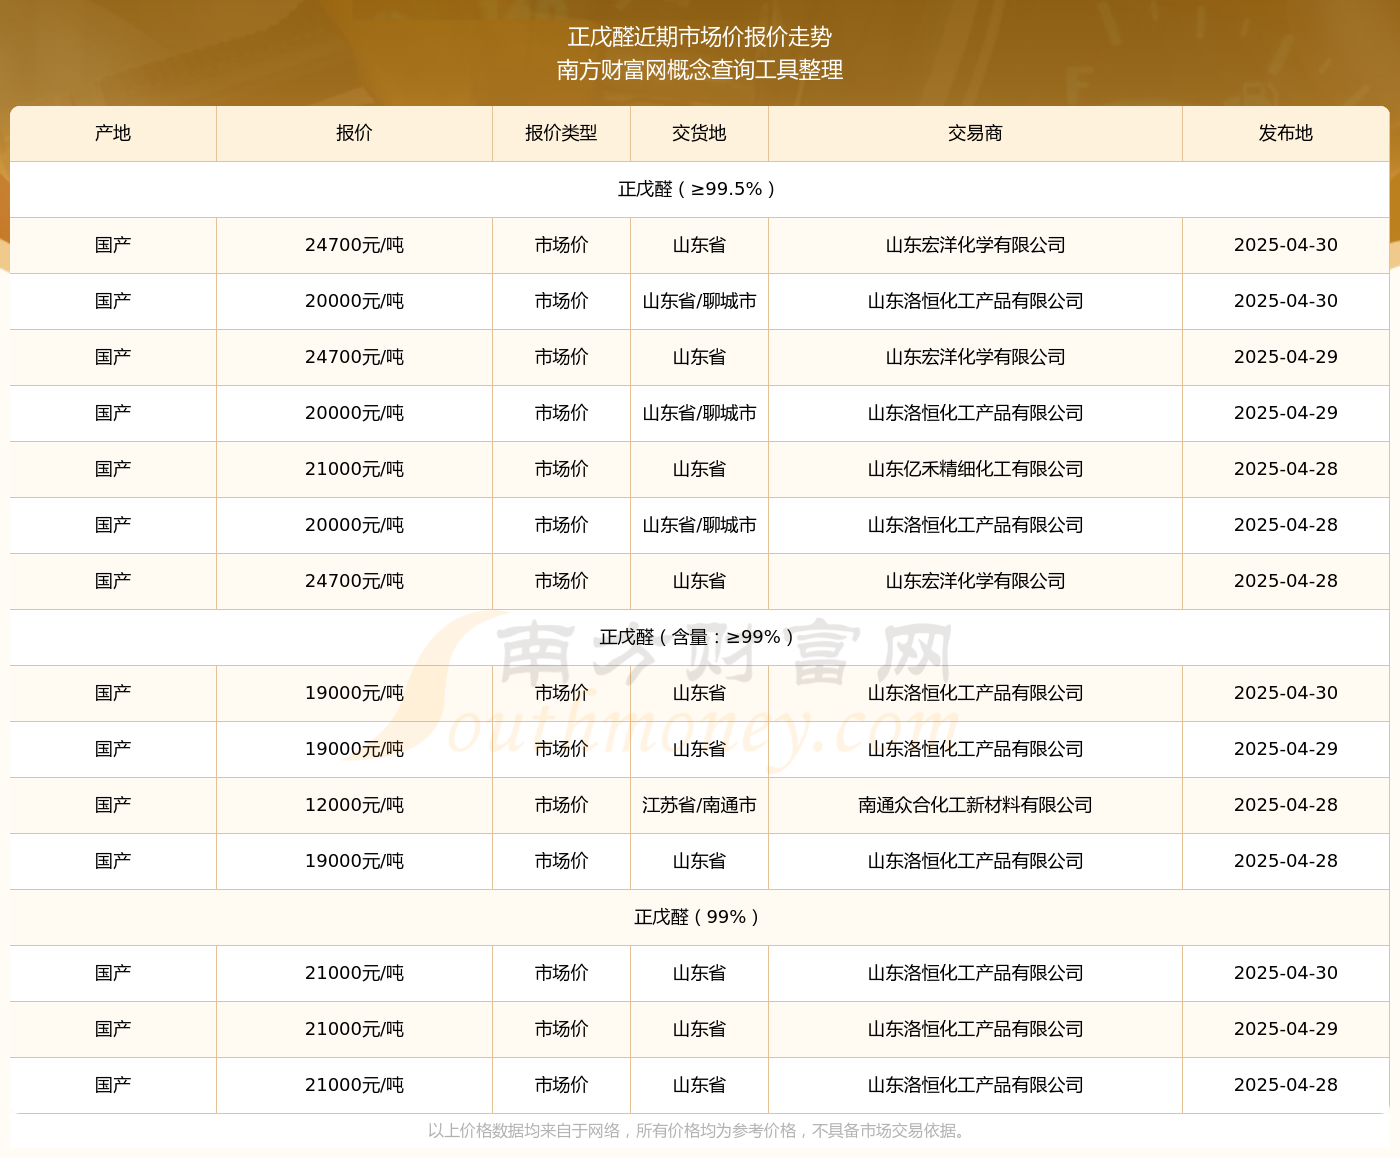Select 21000元/吨 in the 2025-04-29 row

click(x=354, y=1029)
